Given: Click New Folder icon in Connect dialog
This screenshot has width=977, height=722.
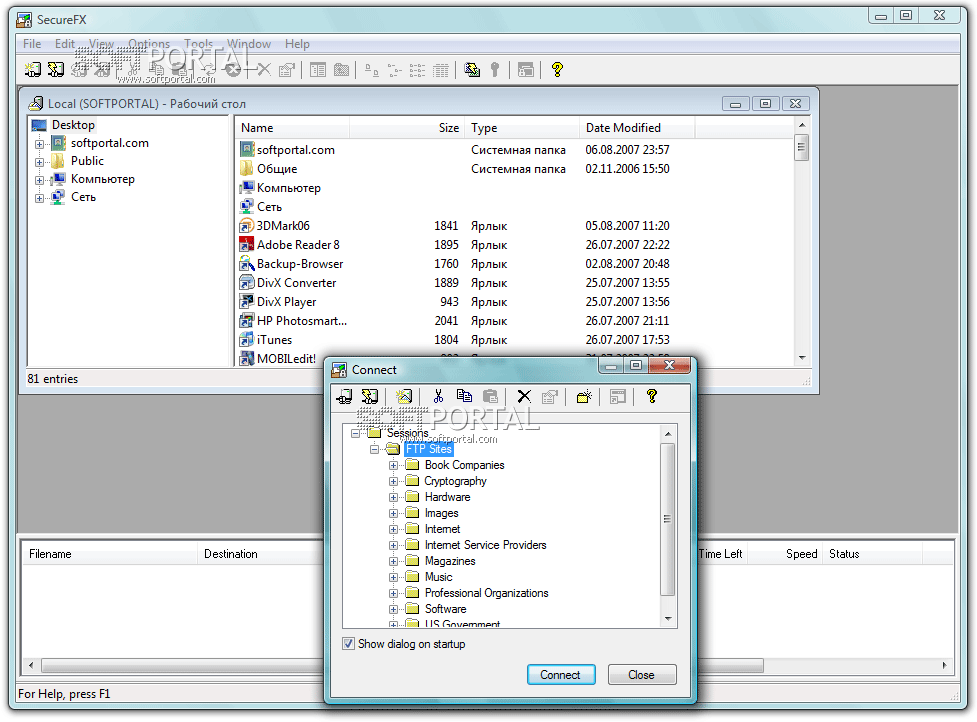Looking at the screenshot, I should 584,396.
